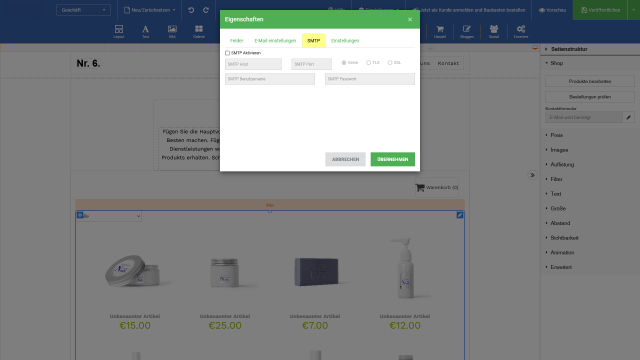Open the publish options dropdown arrow

(633, 10)
